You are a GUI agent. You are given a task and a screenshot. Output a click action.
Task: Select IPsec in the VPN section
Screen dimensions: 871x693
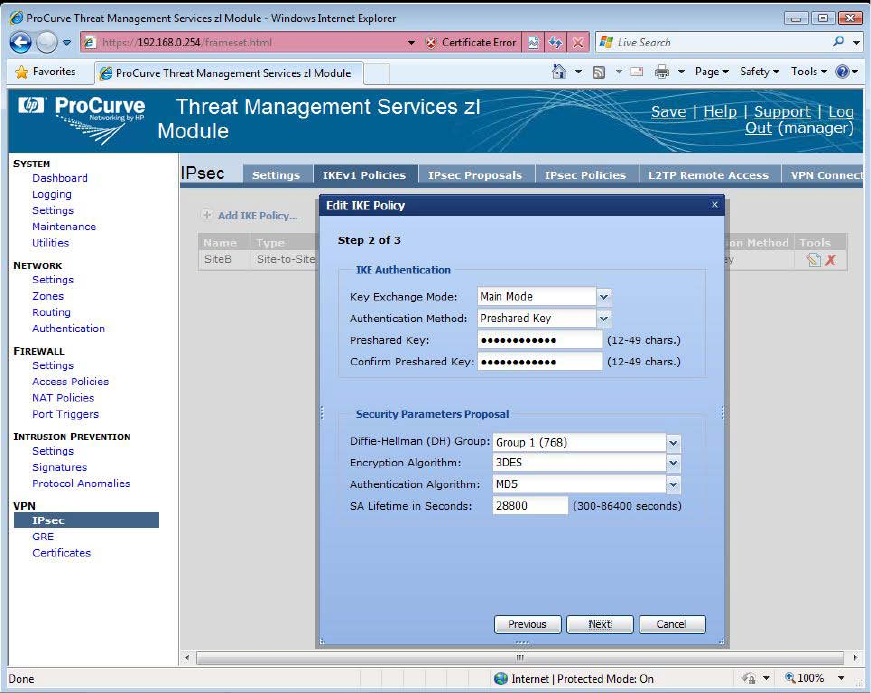tap(86, 520)
